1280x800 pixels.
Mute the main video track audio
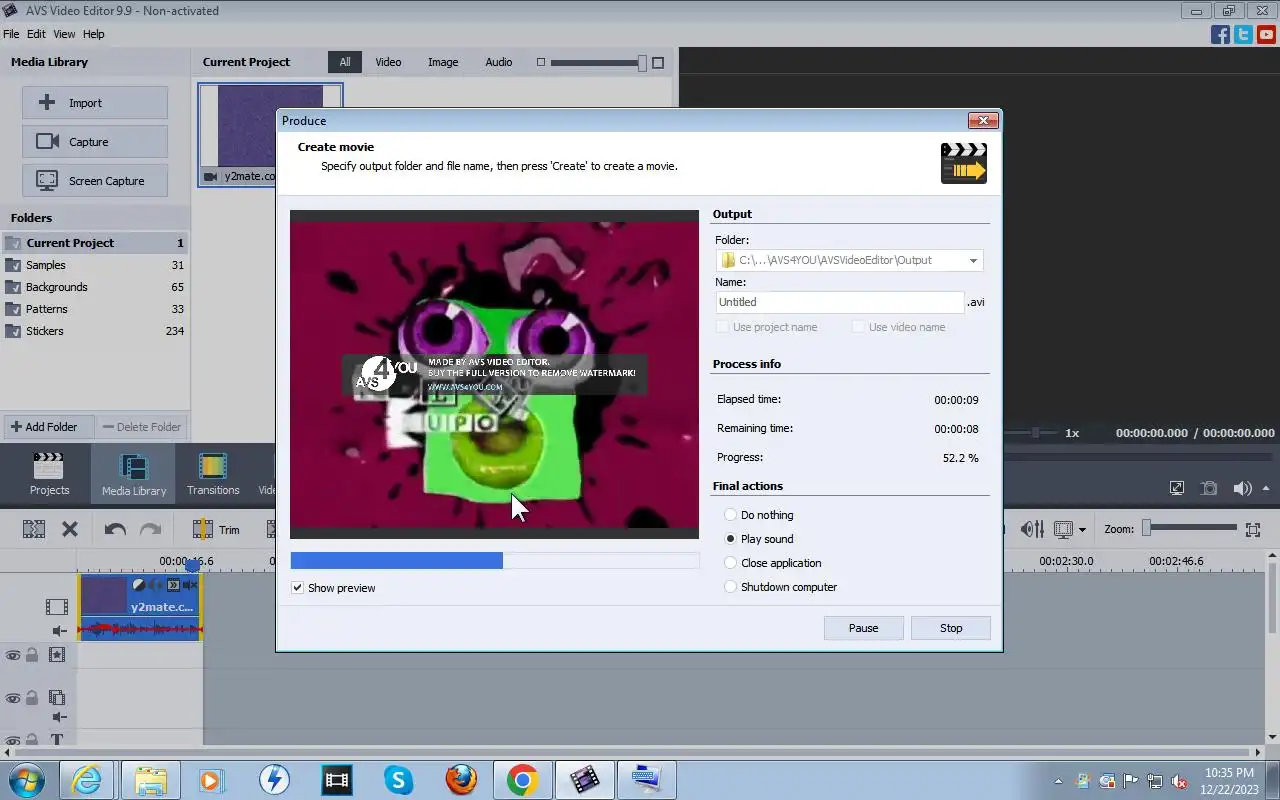(59, 631)
